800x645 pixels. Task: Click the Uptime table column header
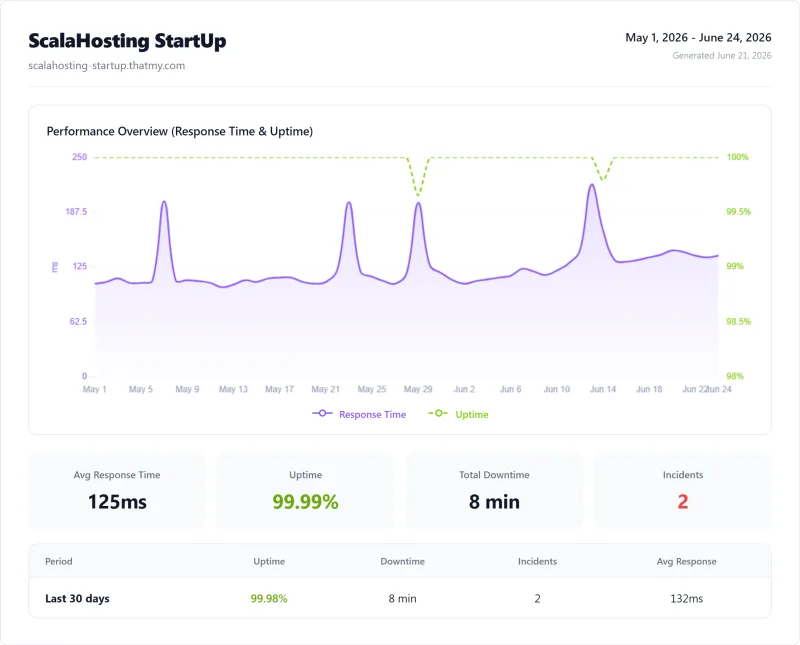pyautogui.click(x=269, y=561)
